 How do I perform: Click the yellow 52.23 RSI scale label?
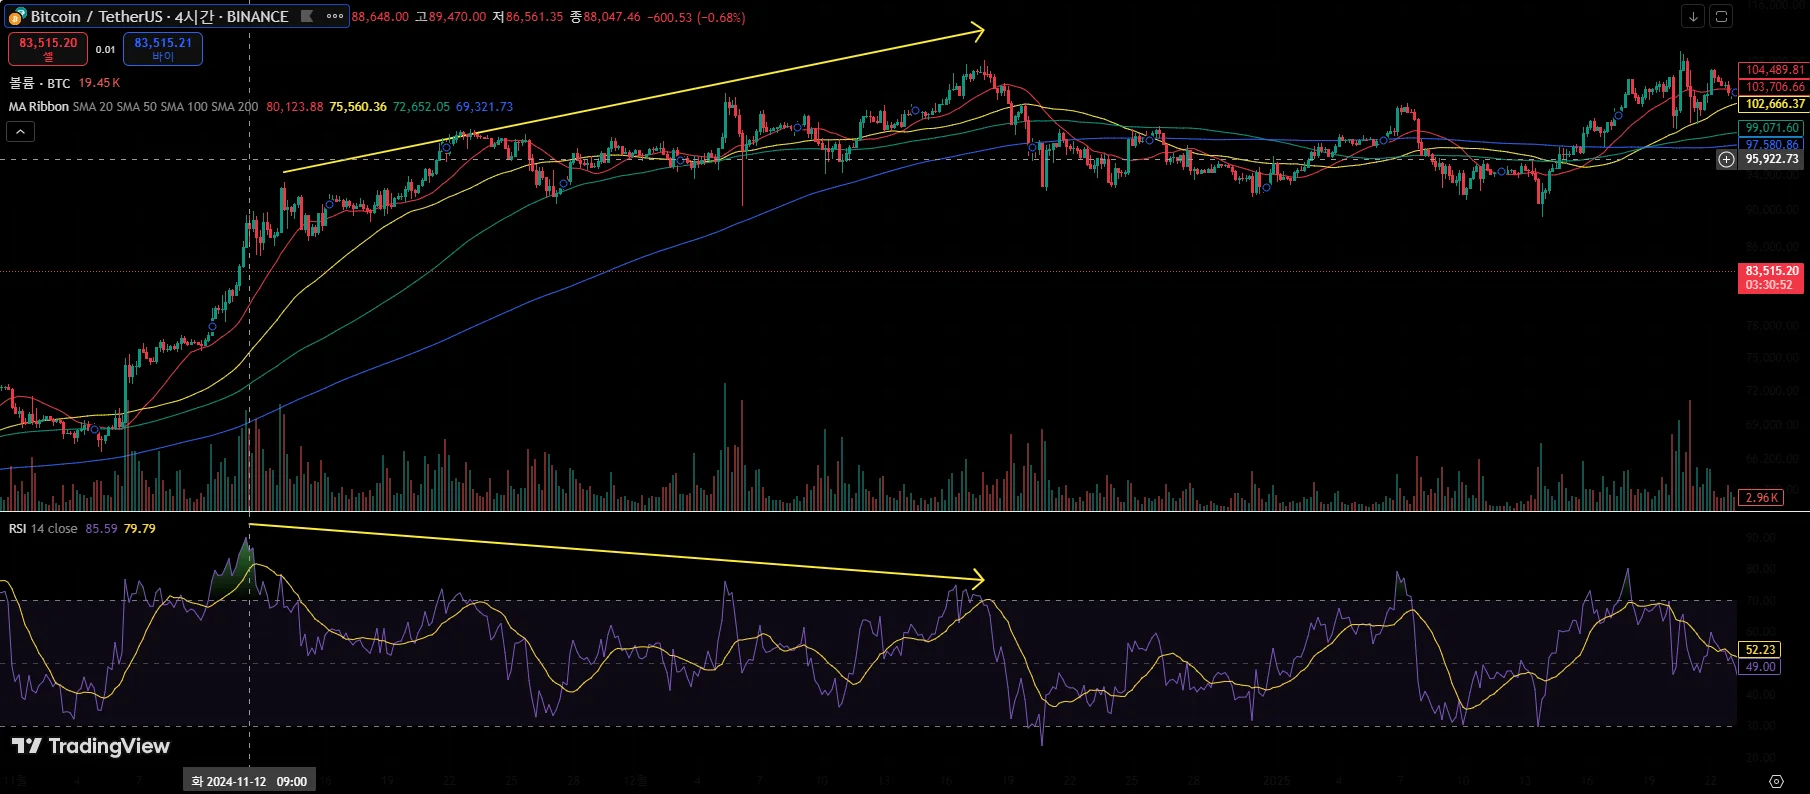(1760, 650)
